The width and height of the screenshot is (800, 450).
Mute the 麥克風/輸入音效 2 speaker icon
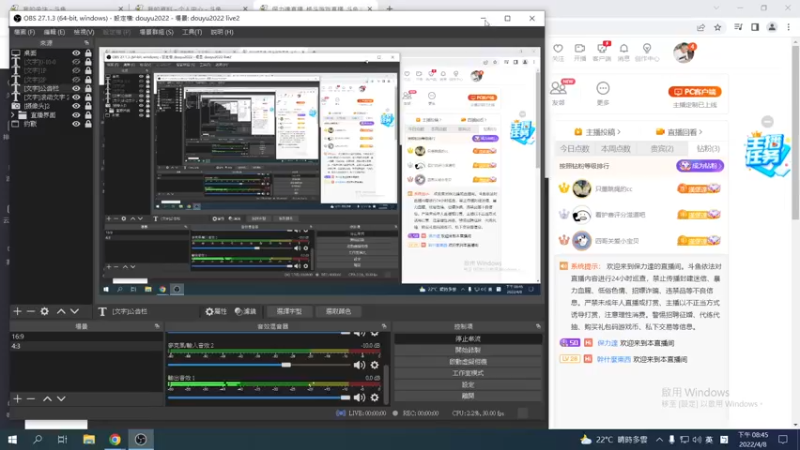click(359, 365)
